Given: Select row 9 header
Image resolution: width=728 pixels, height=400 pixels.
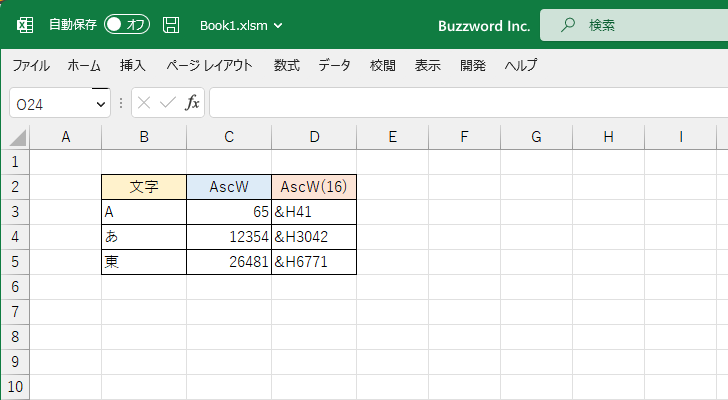Looking at the screenshot, I should [15, 362].
